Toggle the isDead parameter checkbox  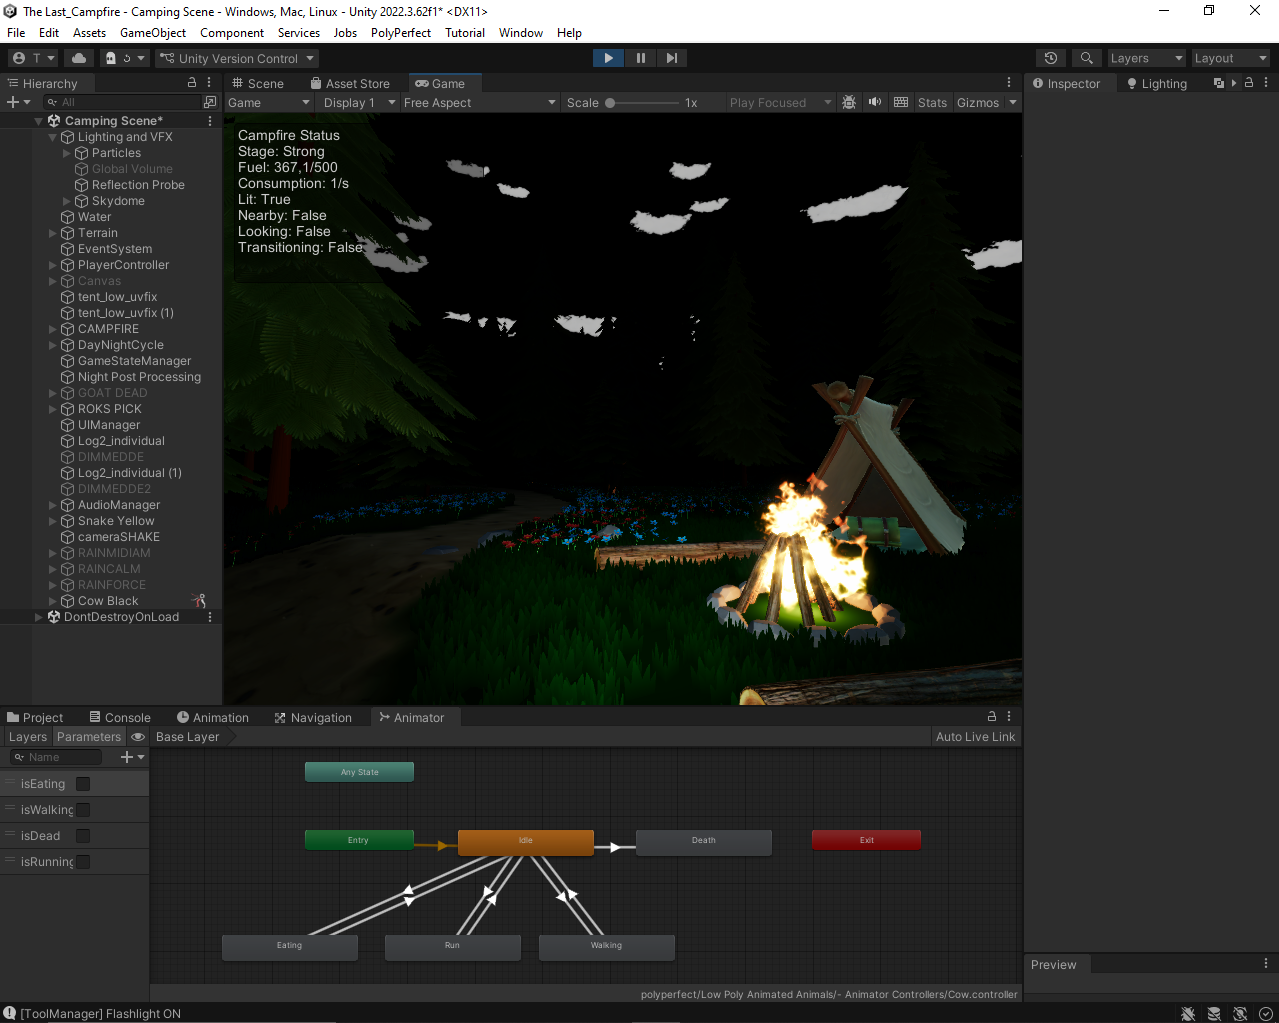[x=83, y=836]
